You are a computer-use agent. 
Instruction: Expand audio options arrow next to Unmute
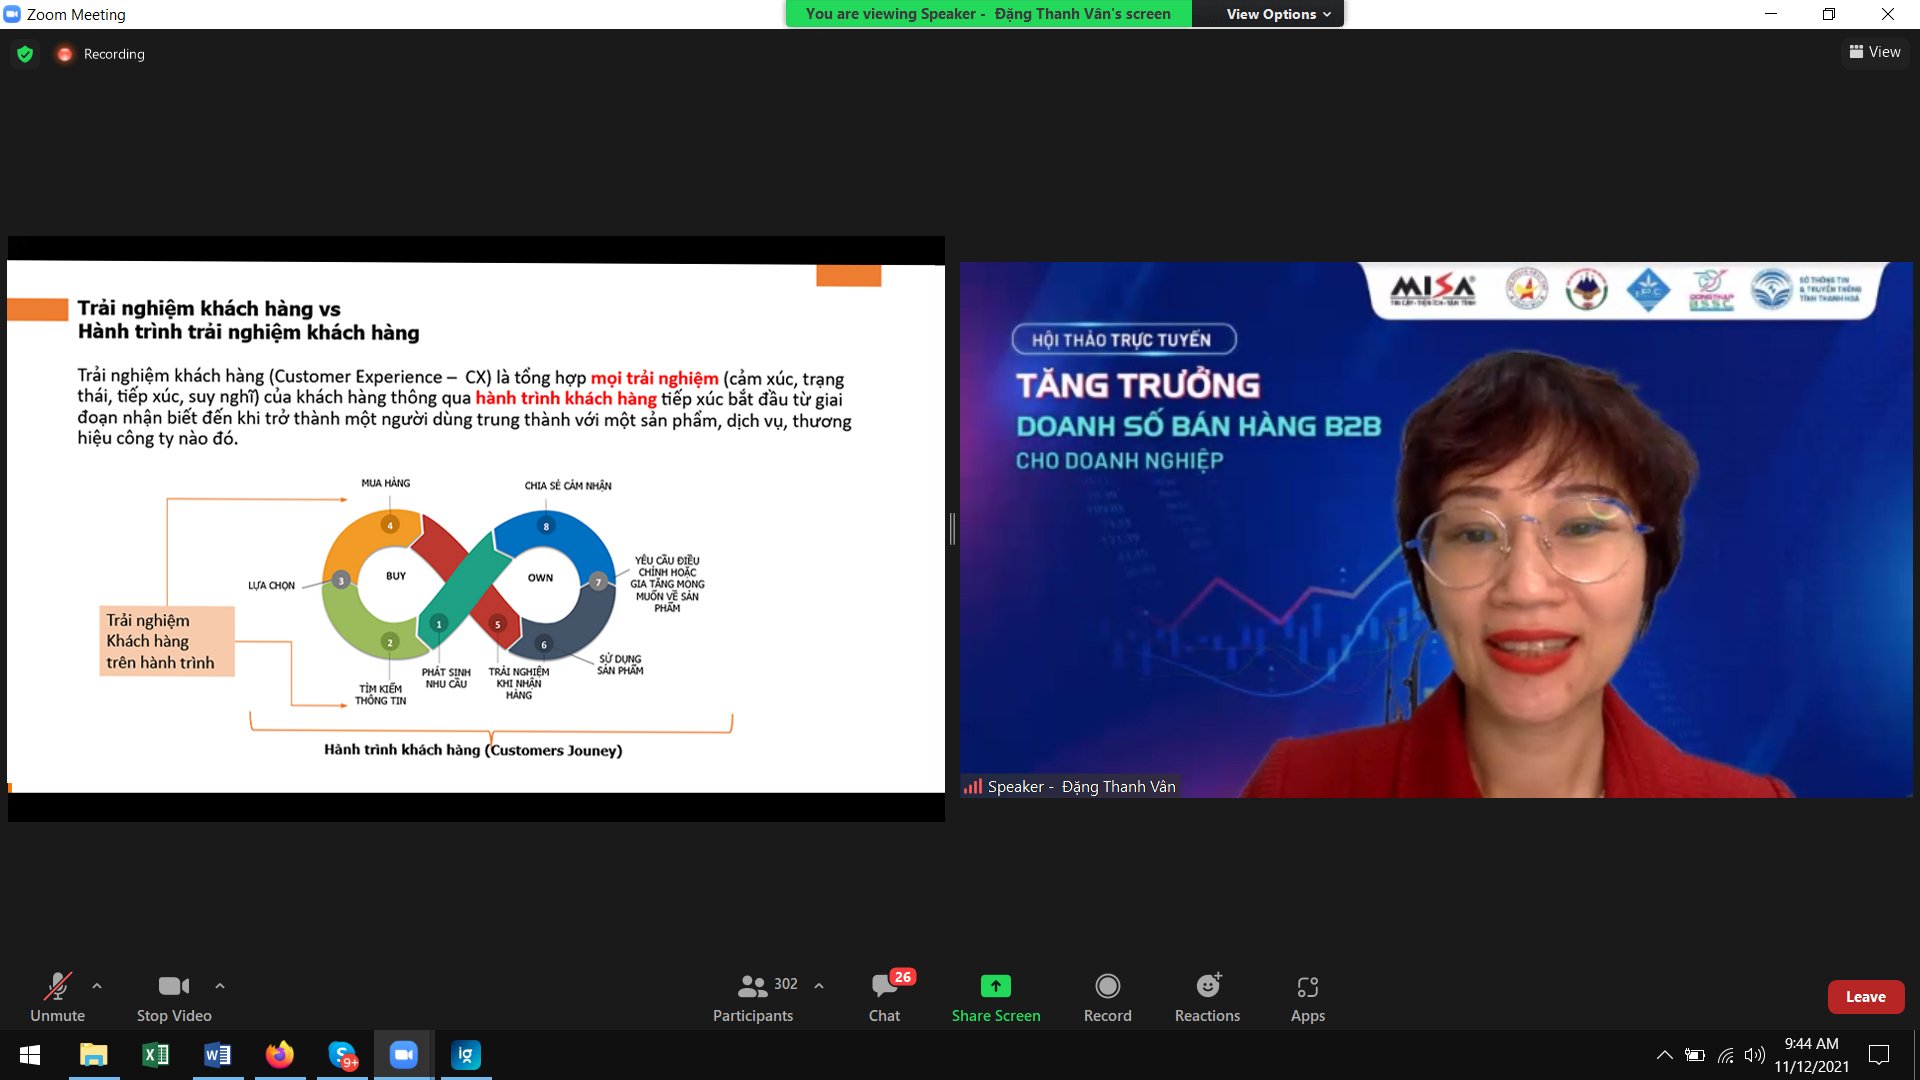97,986
